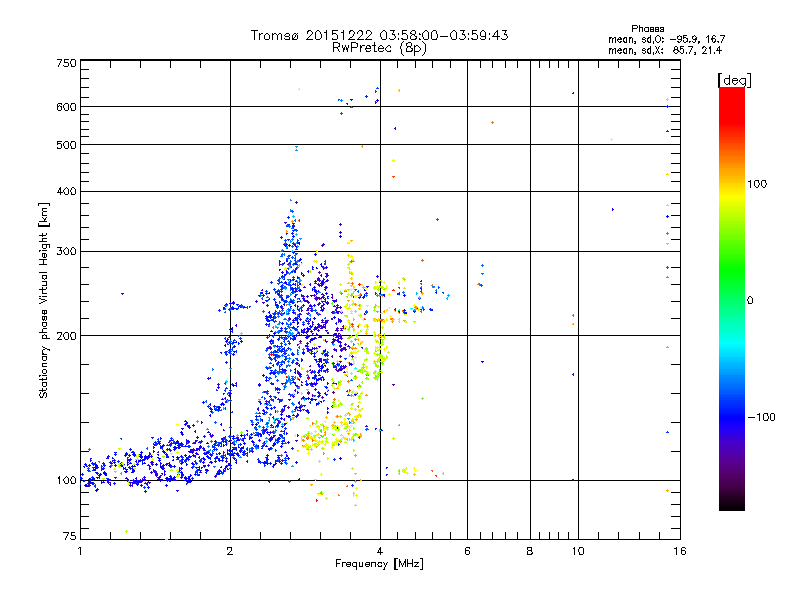Click the "mean, sd,O: -95.9, 16.7" statistic
This screenshot has height=600, width=800.
[x=666, y=39]
